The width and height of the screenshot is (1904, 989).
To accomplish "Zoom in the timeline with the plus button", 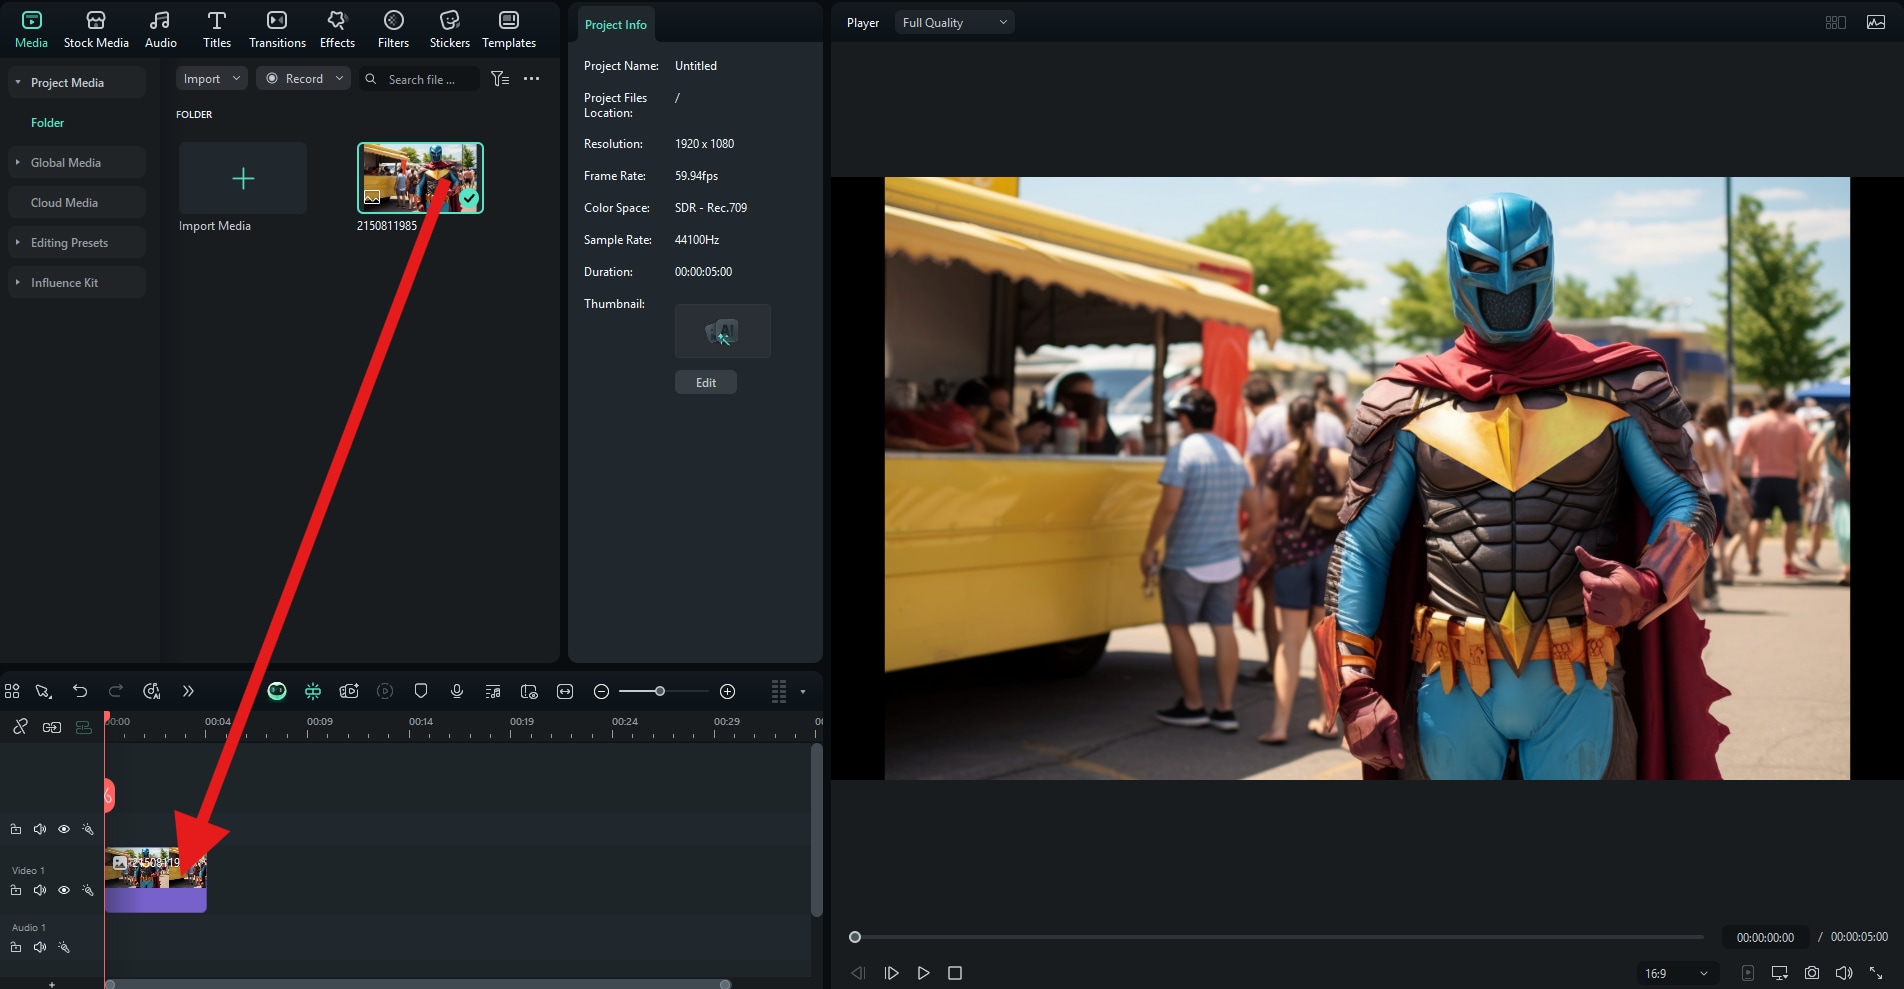I will coord(728,691).
